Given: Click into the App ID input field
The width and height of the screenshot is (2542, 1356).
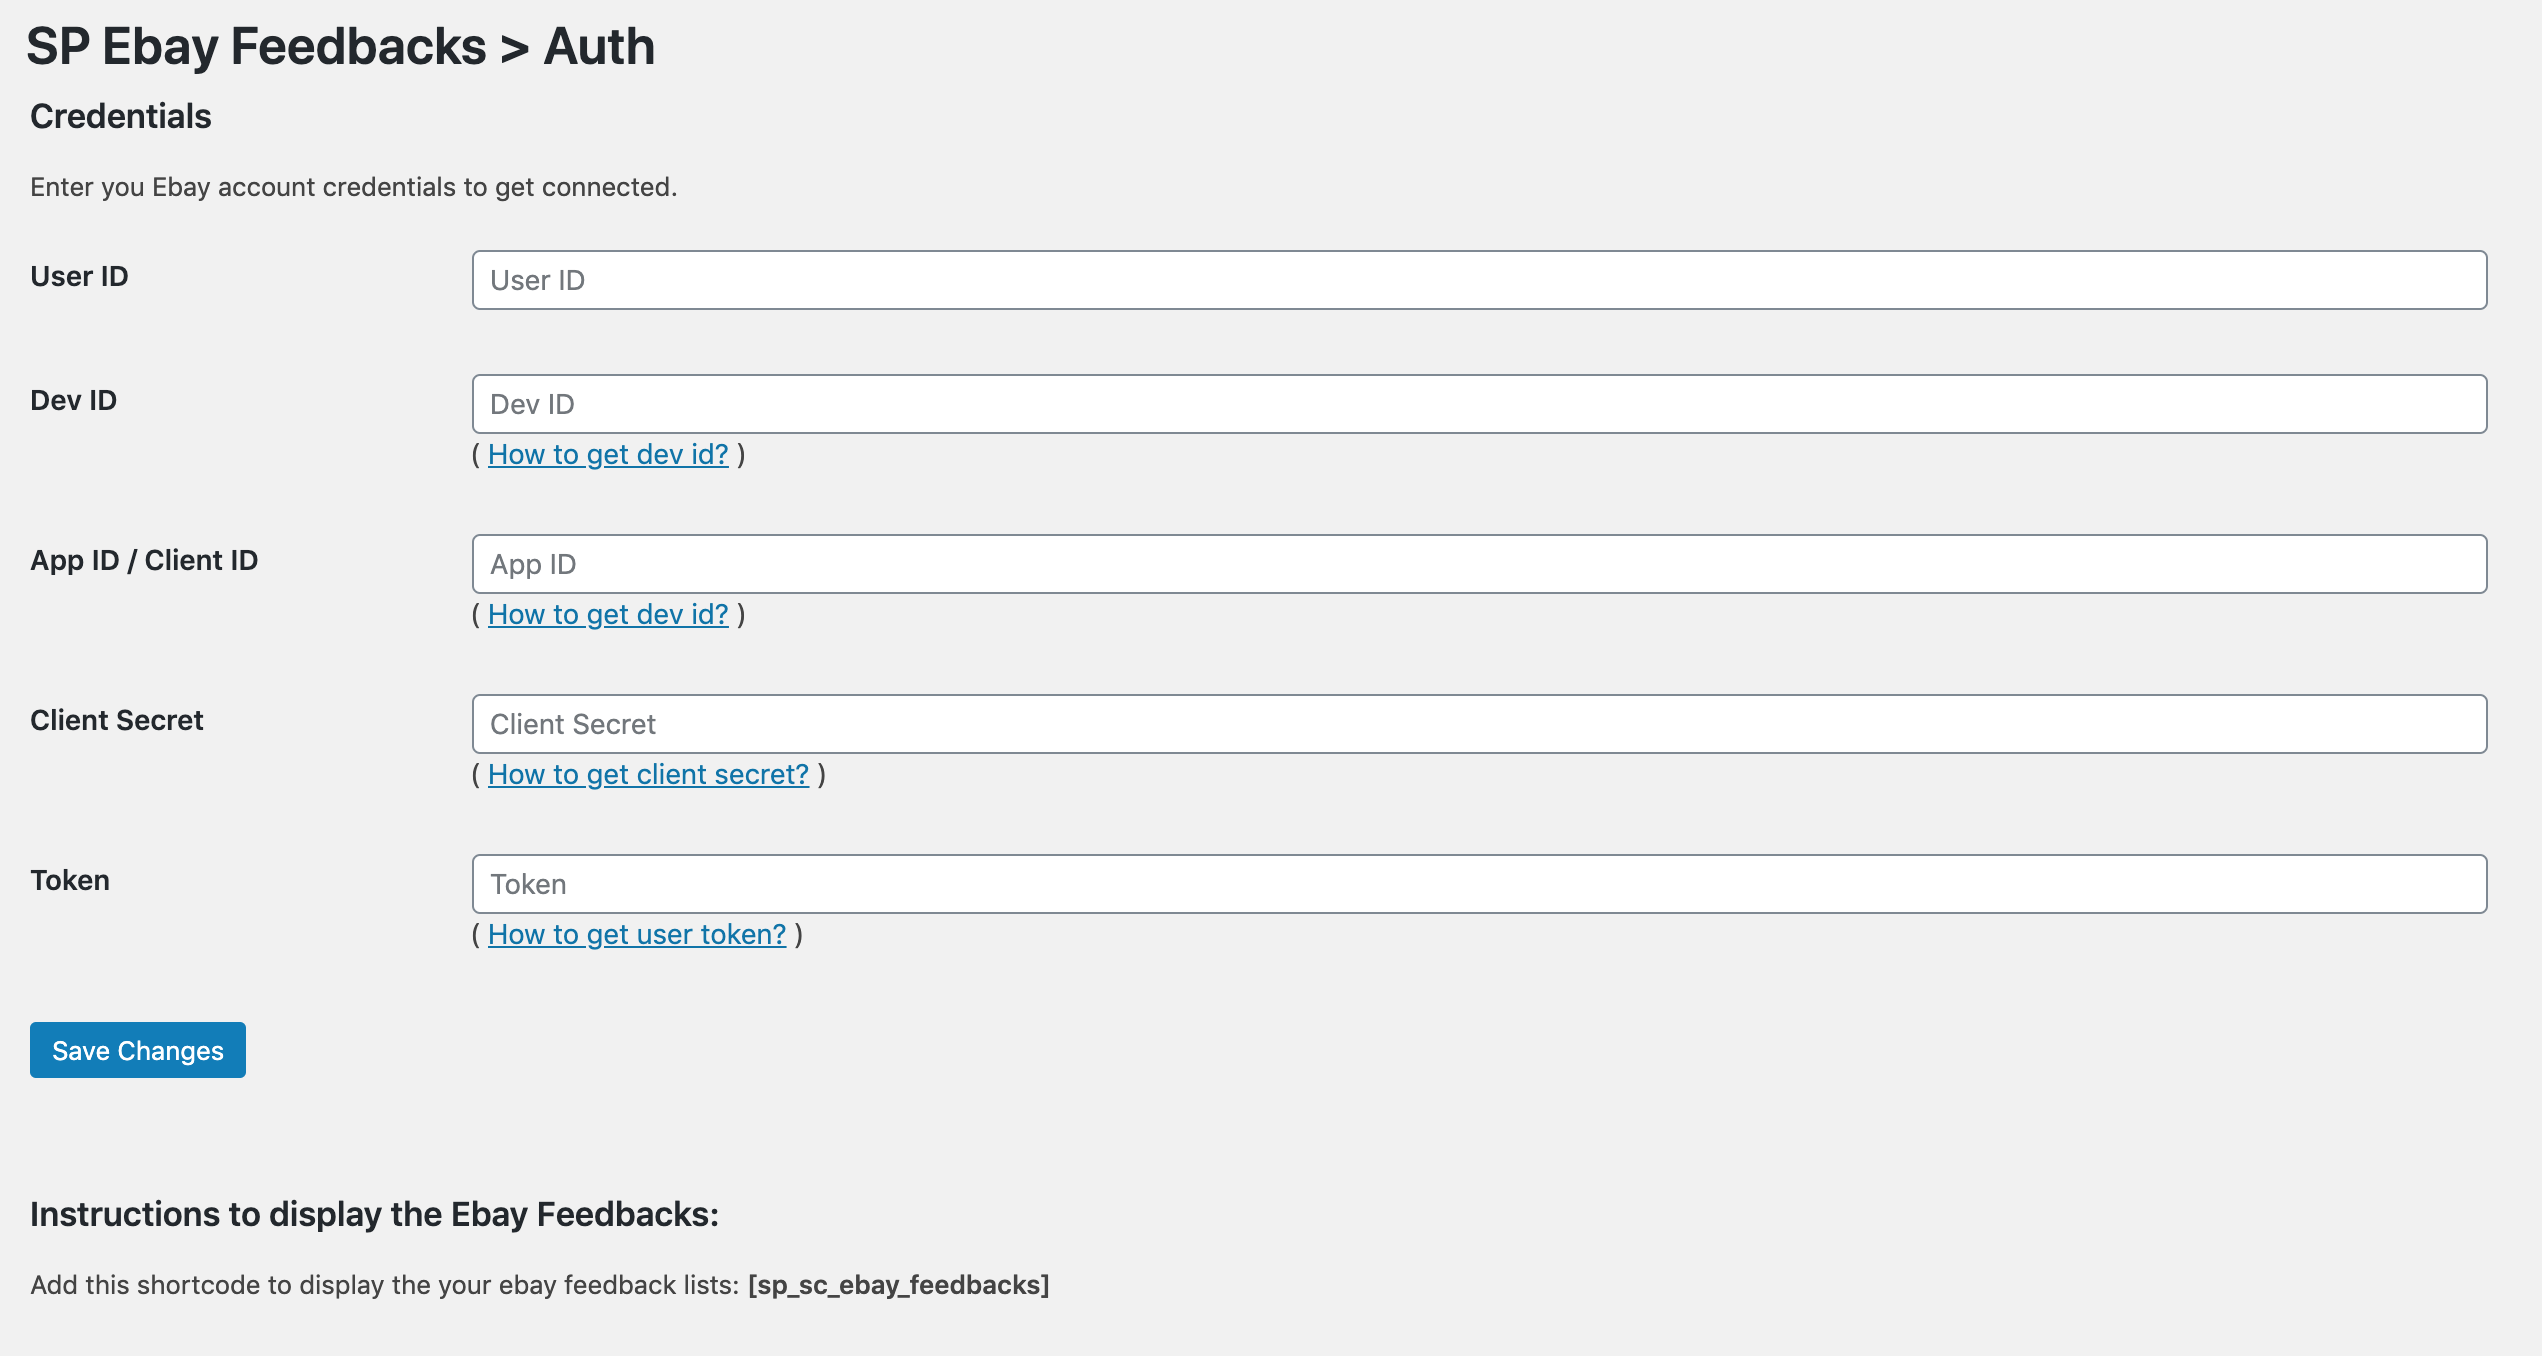Looking at the screenshot, I should click(x=1478, y=564).
